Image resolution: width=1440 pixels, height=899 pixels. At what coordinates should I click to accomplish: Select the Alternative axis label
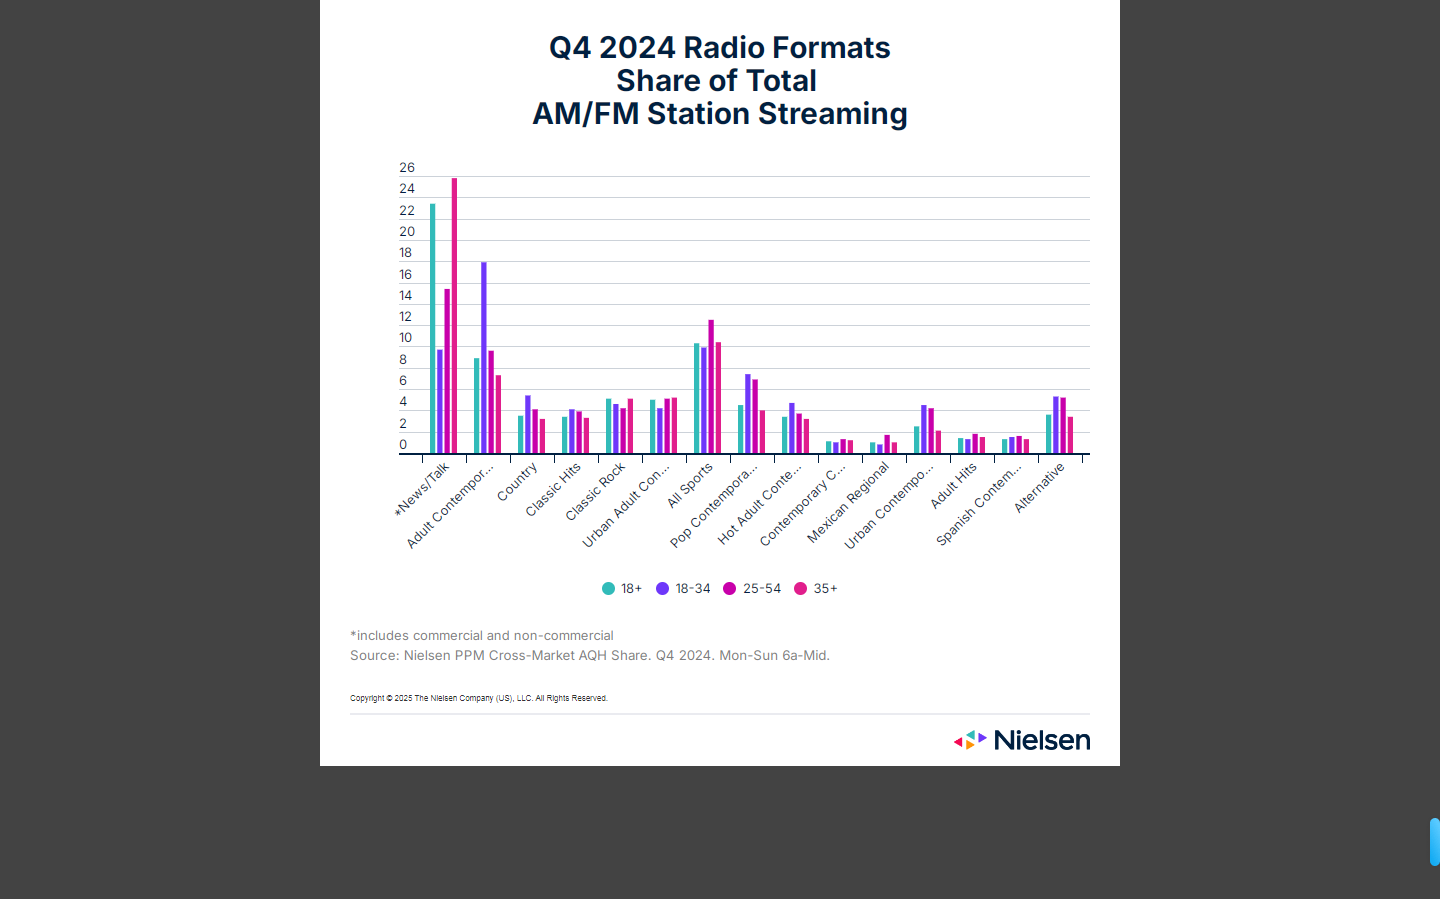click(x=1039, y=488)
